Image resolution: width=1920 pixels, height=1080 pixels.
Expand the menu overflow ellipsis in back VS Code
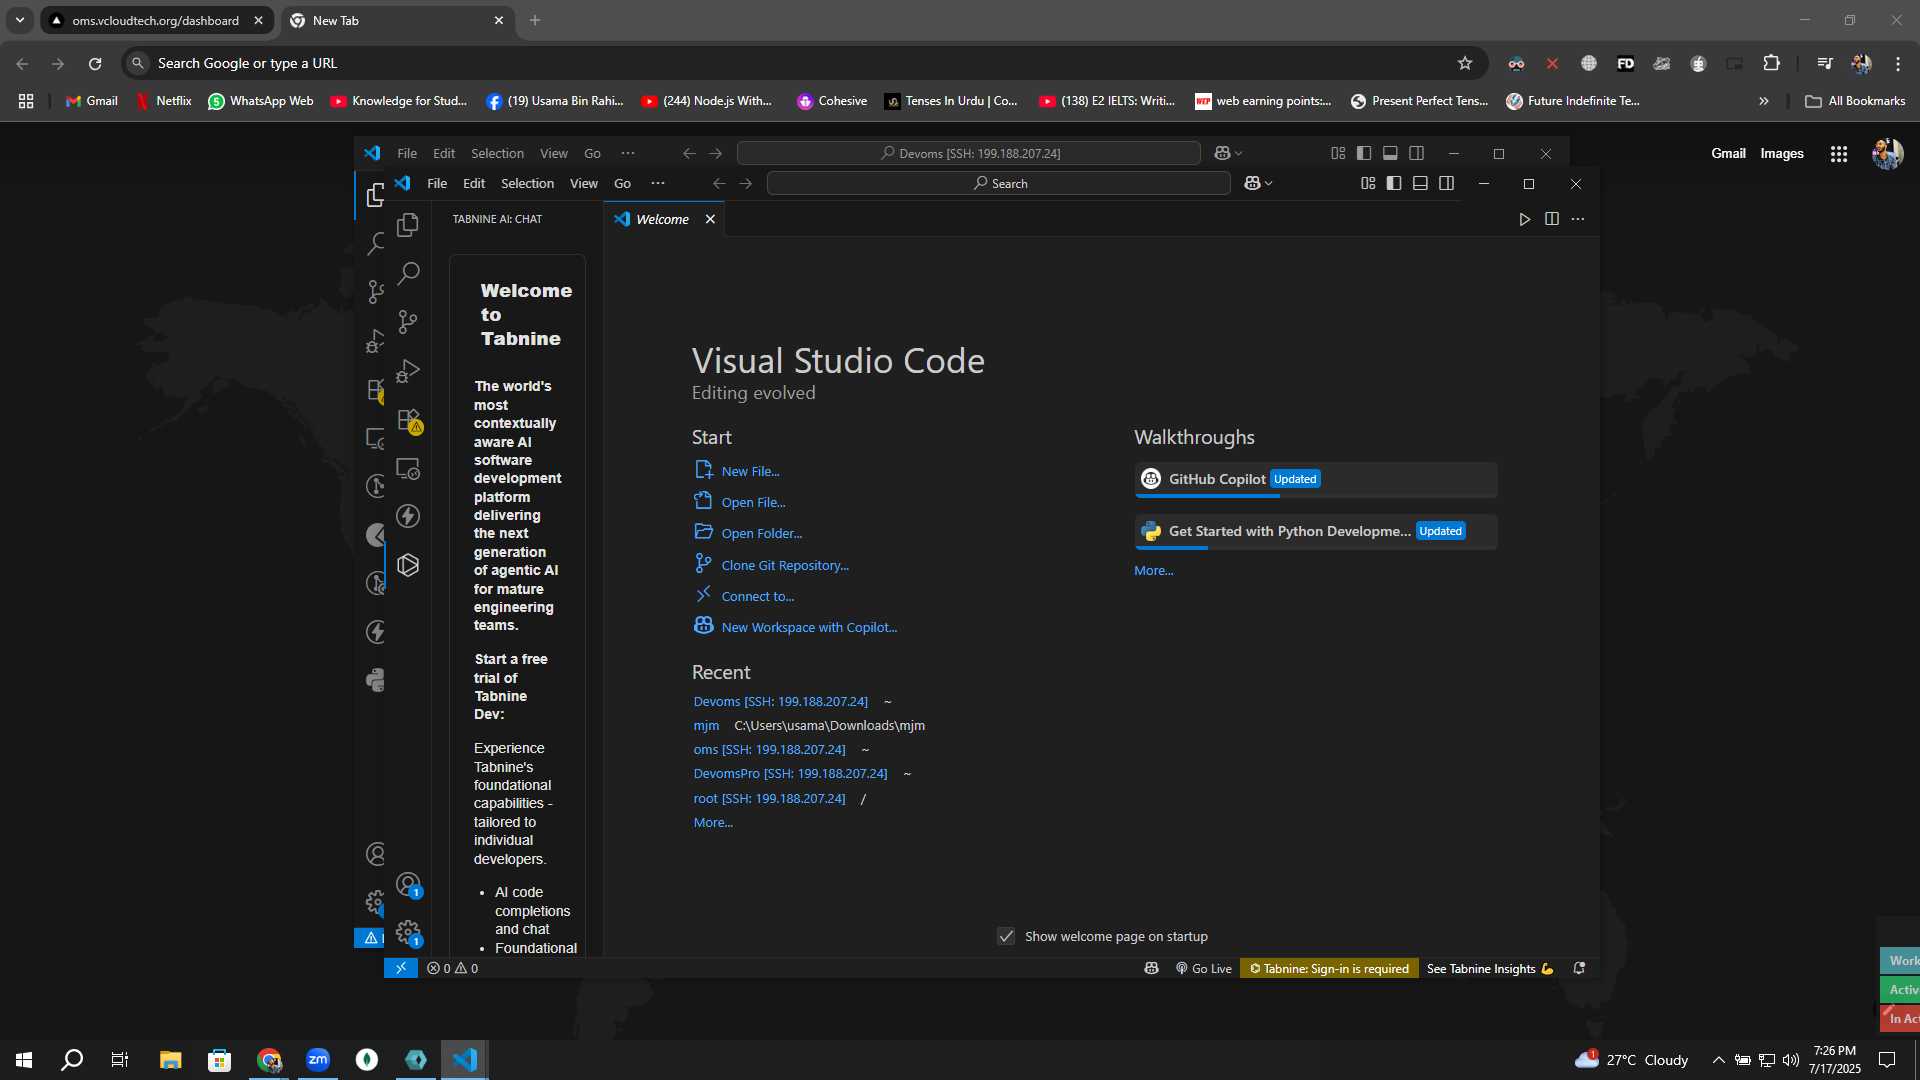tap(627, 153)
